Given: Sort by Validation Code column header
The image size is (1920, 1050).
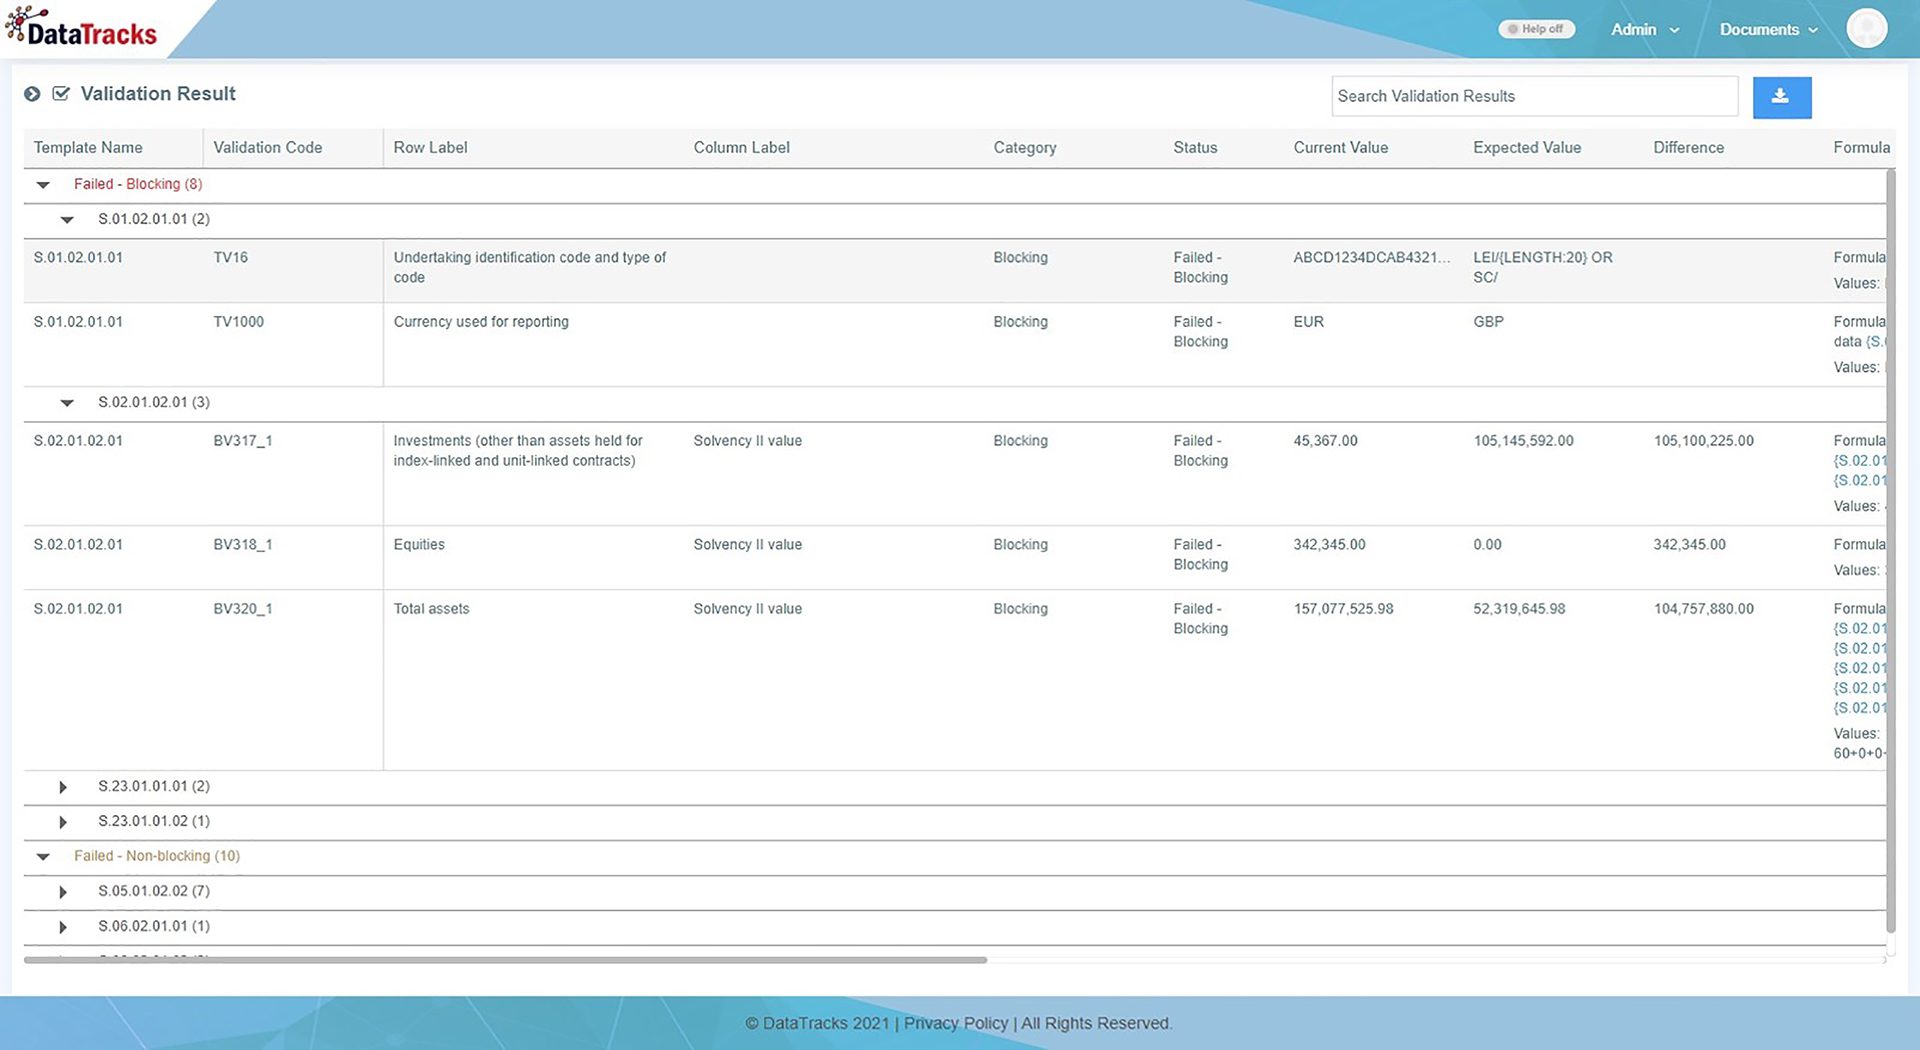Looking at the screenshot, I should pos(268,147).
